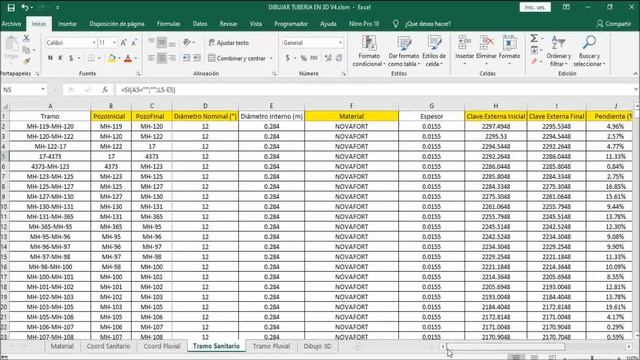Open the borders dropdown arrow
The image size is (640, 360).
click(99, 58)
